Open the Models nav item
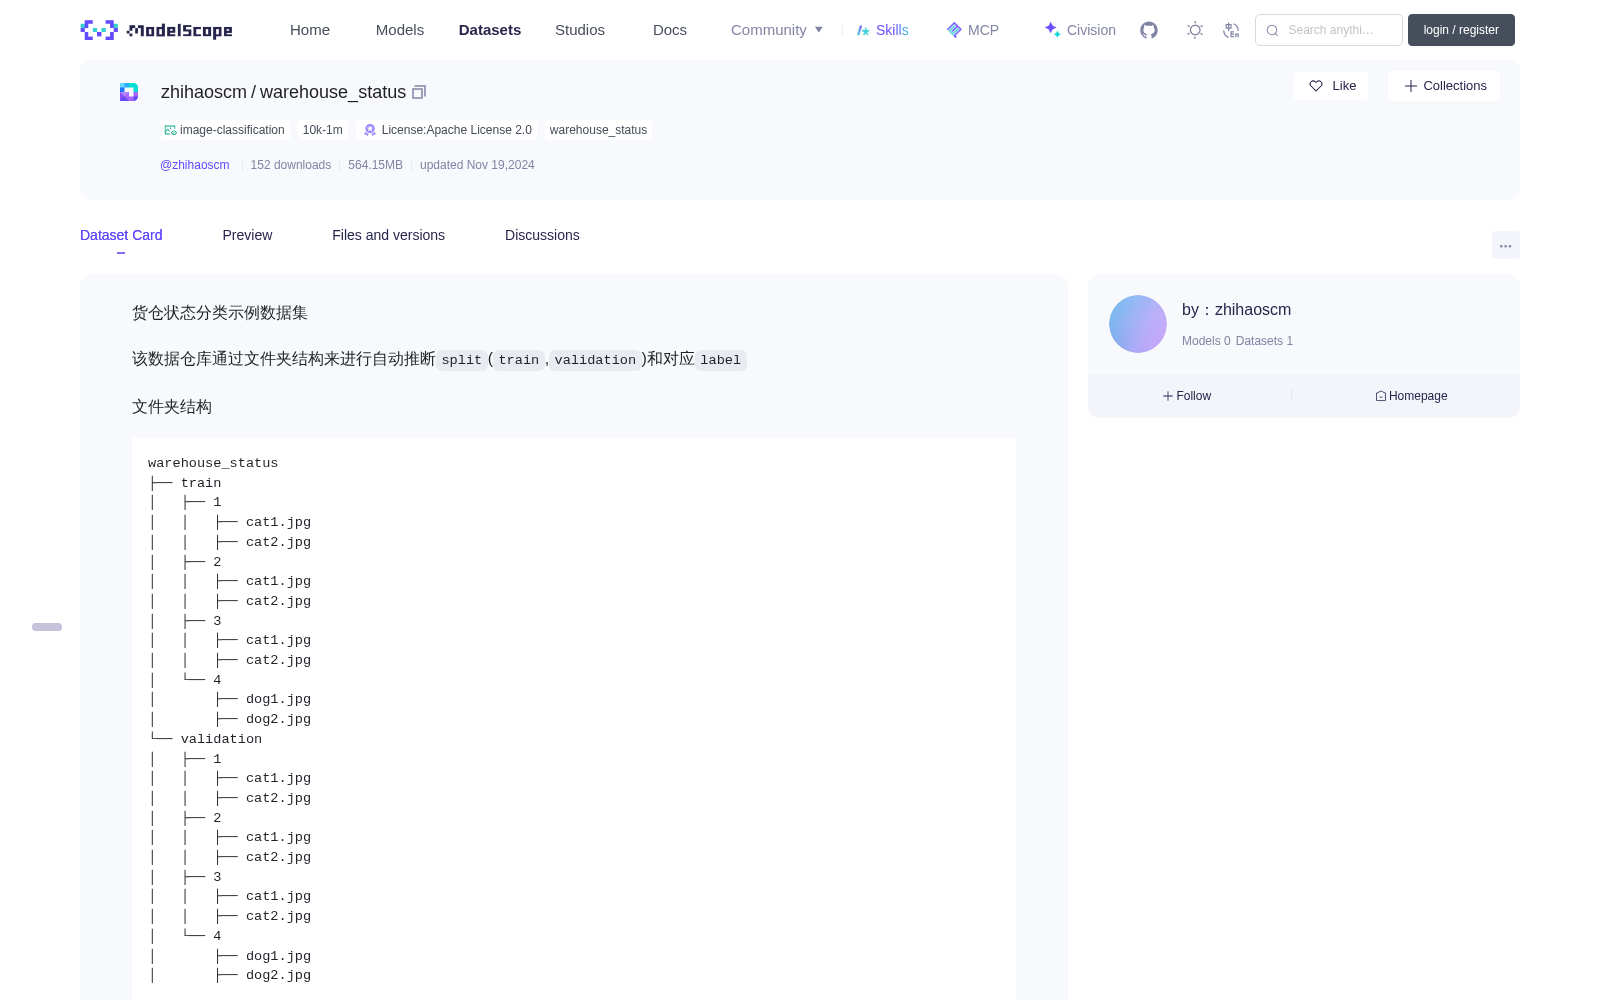 (x=400, y=30)
